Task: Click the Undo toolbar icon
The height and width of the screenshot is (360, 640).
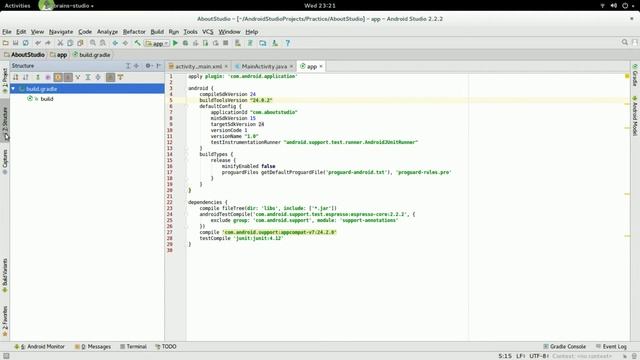Action: coord(38,43)
